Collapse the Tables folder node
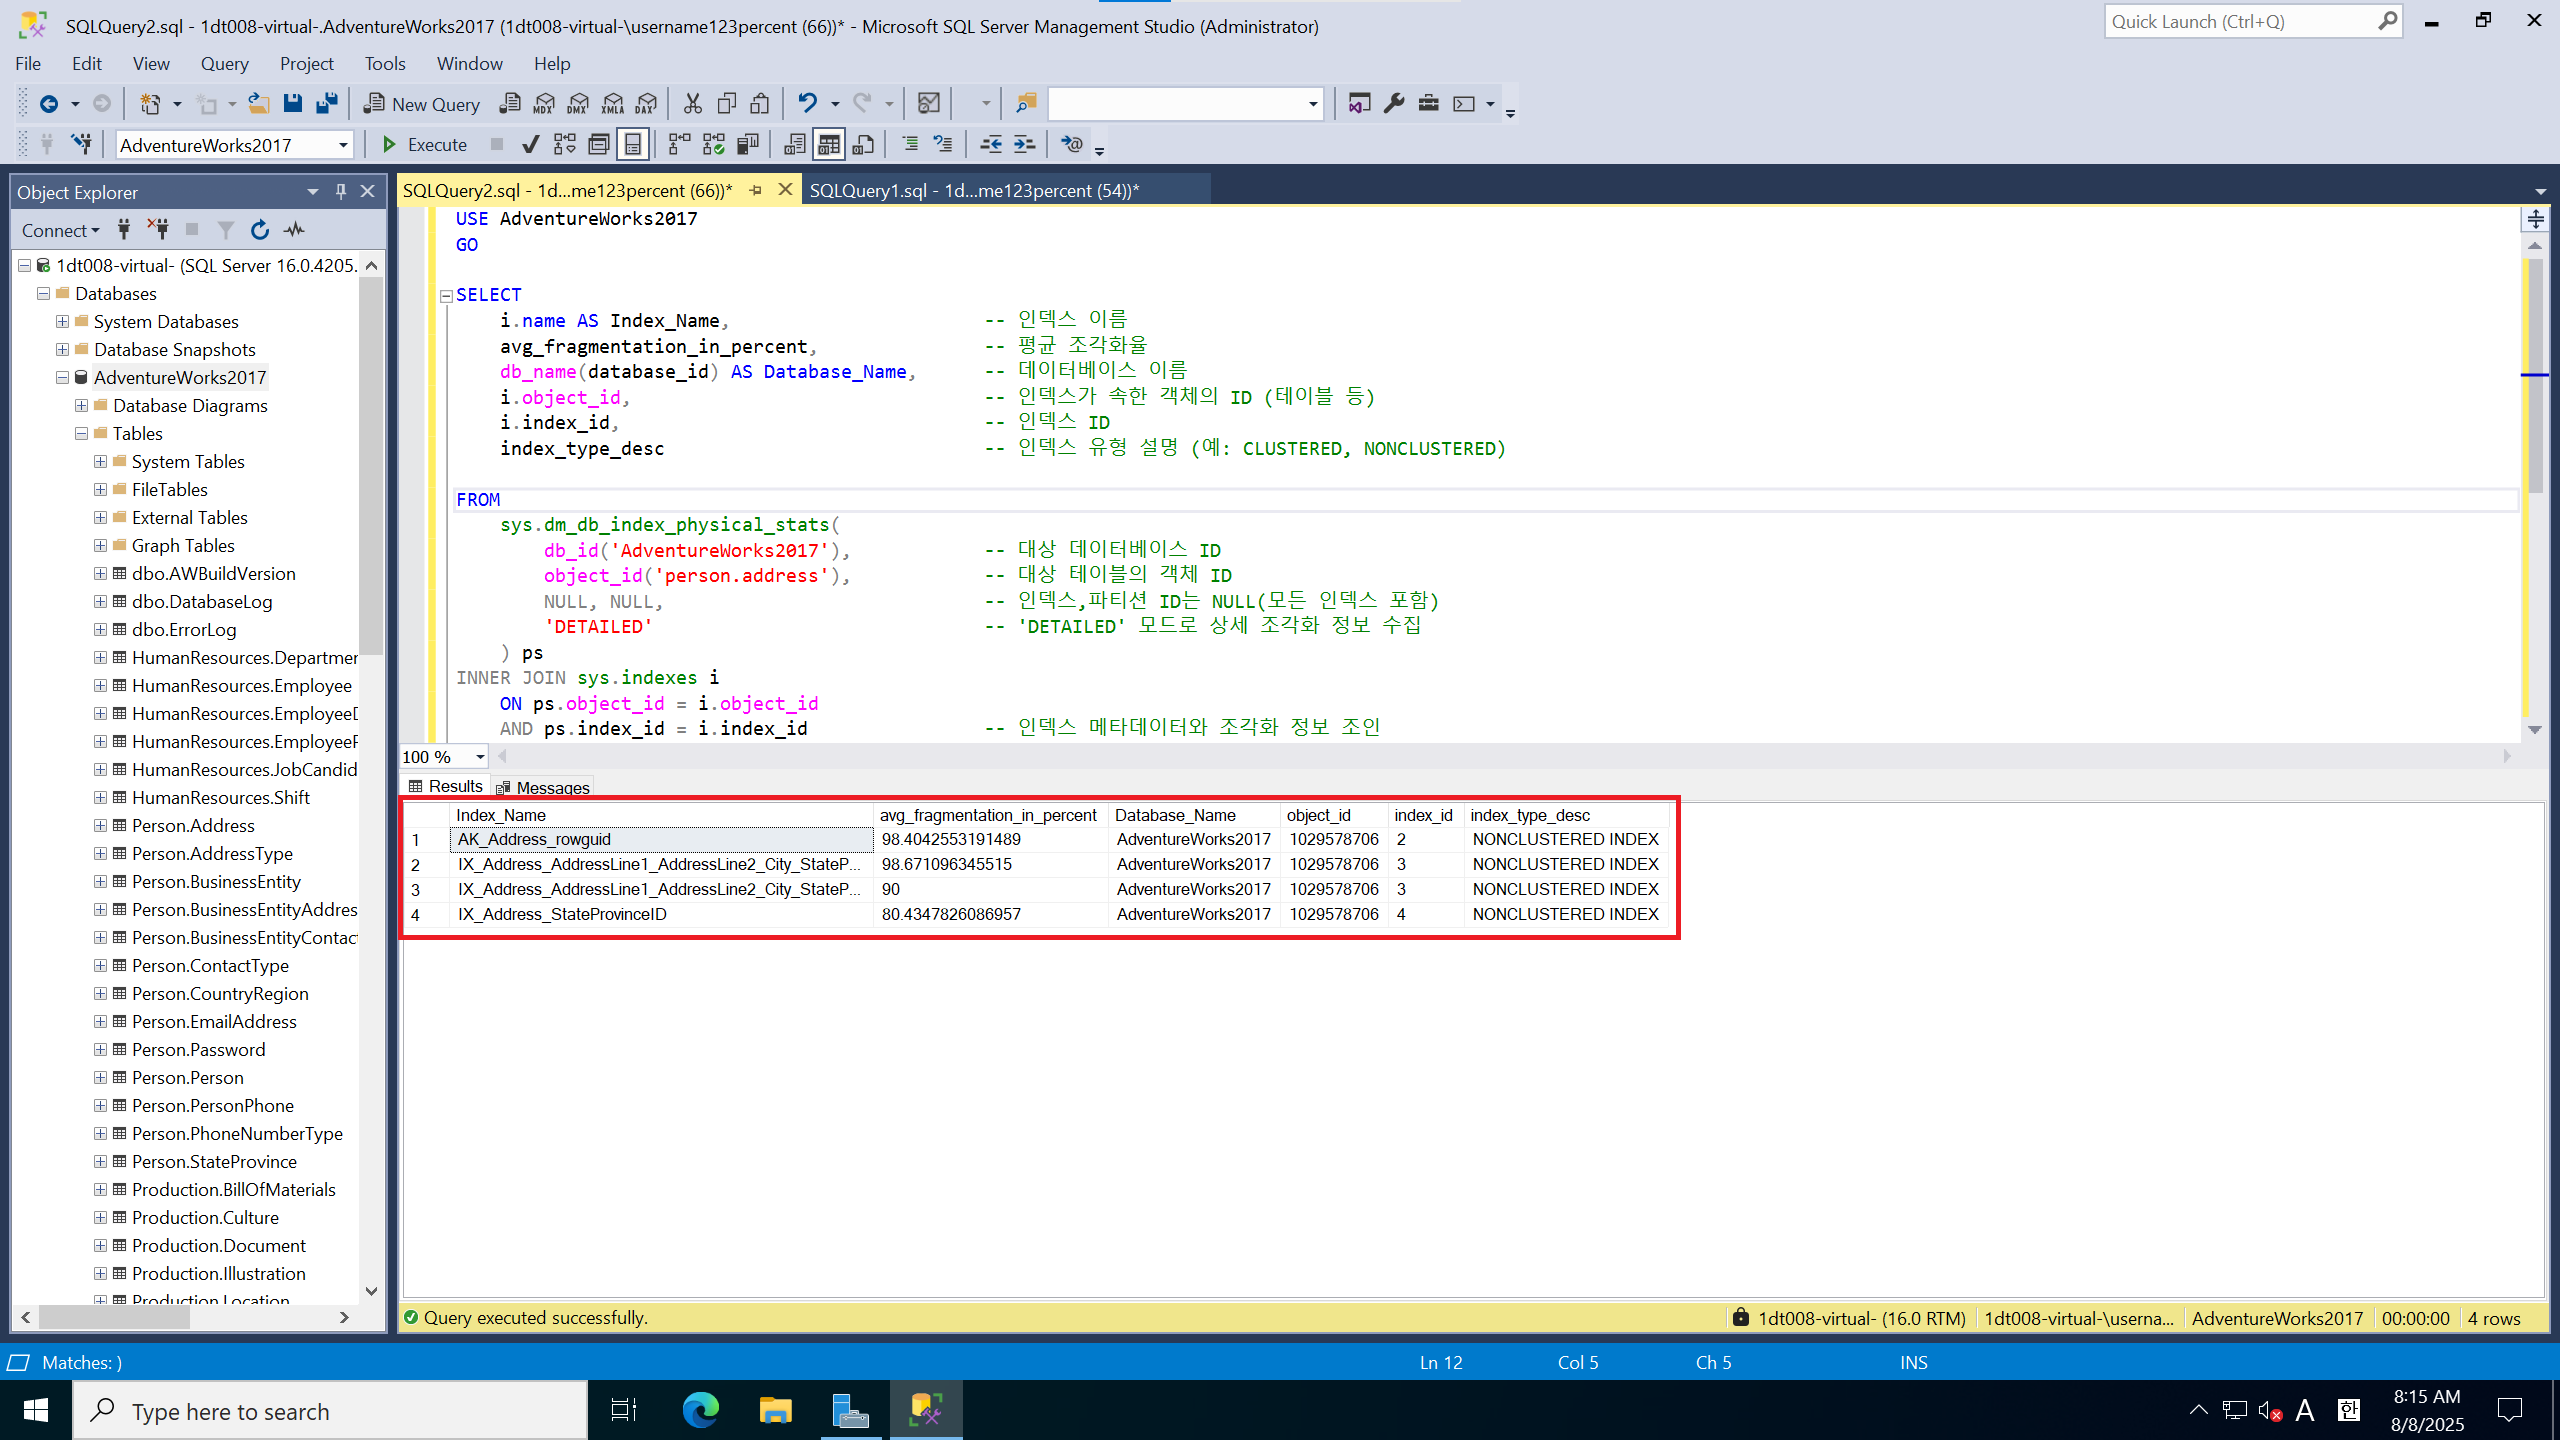The width and height of the screenshot is (2560, 1440). click(82, 434)
